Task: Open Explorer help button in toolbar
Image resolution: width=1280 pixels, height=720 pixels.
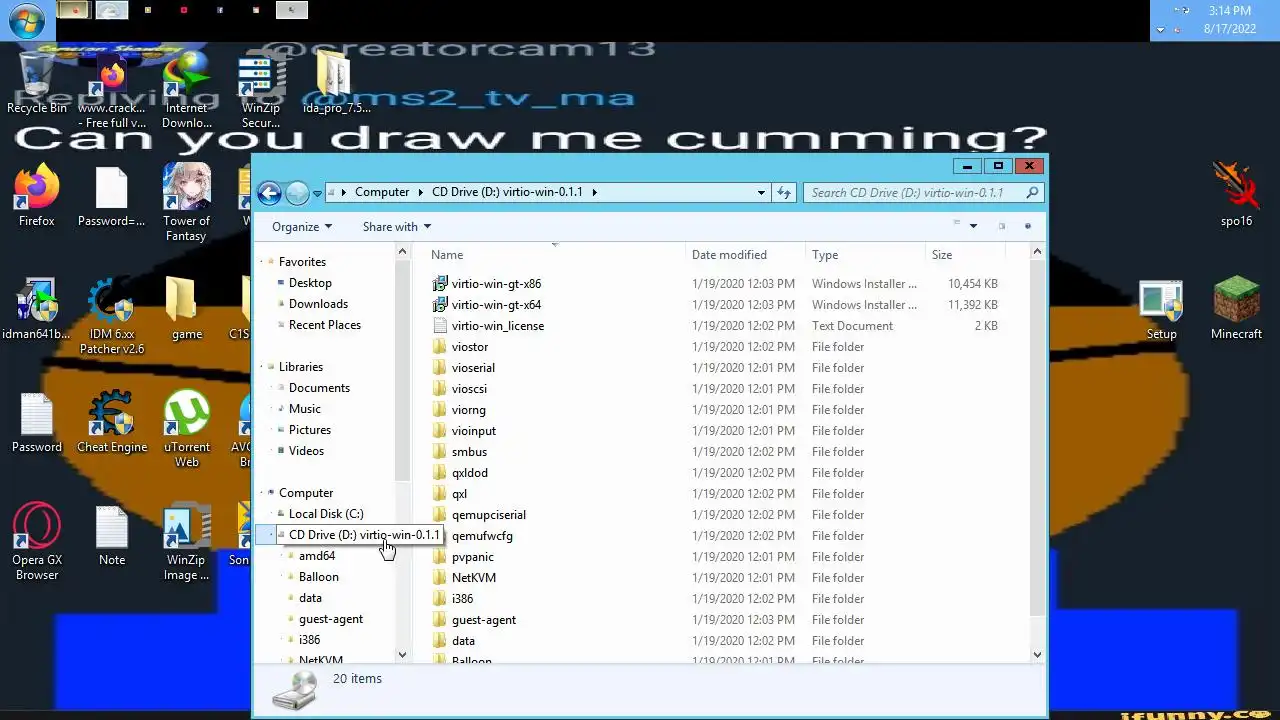Action: coord(1027,226)
